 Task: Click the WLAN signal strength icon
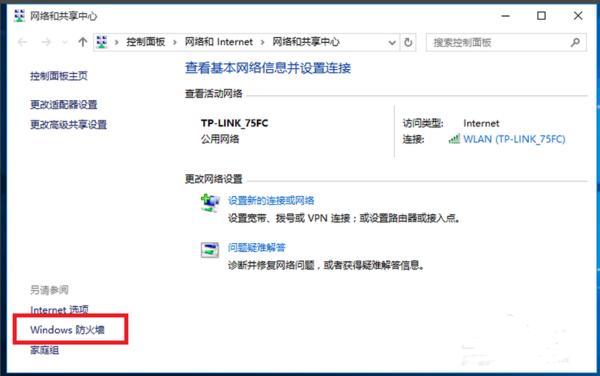454,139
